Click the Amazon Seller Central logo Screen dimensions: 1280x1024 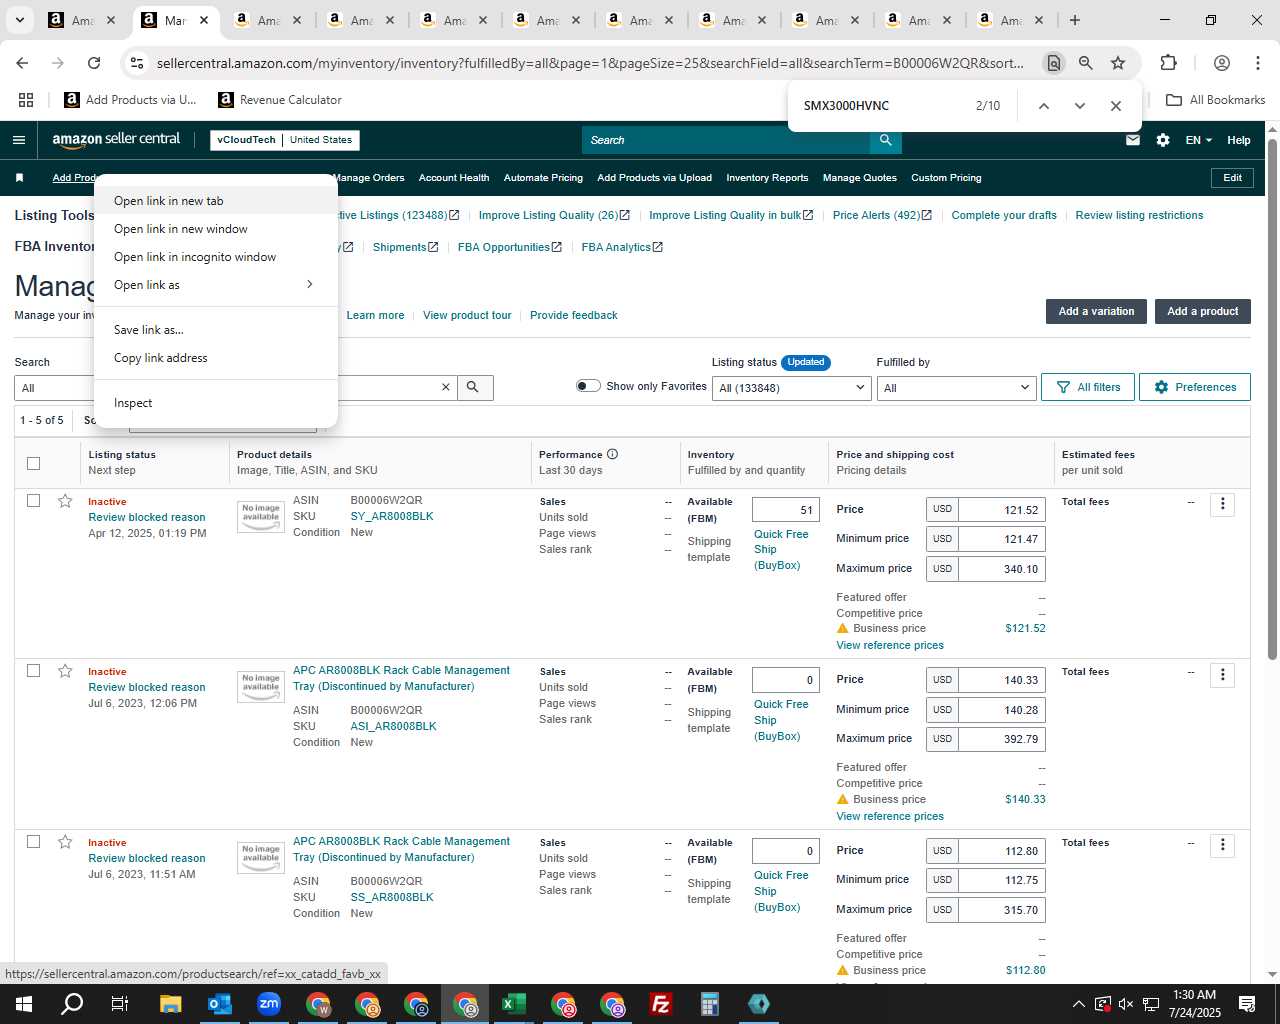(116, 140)
